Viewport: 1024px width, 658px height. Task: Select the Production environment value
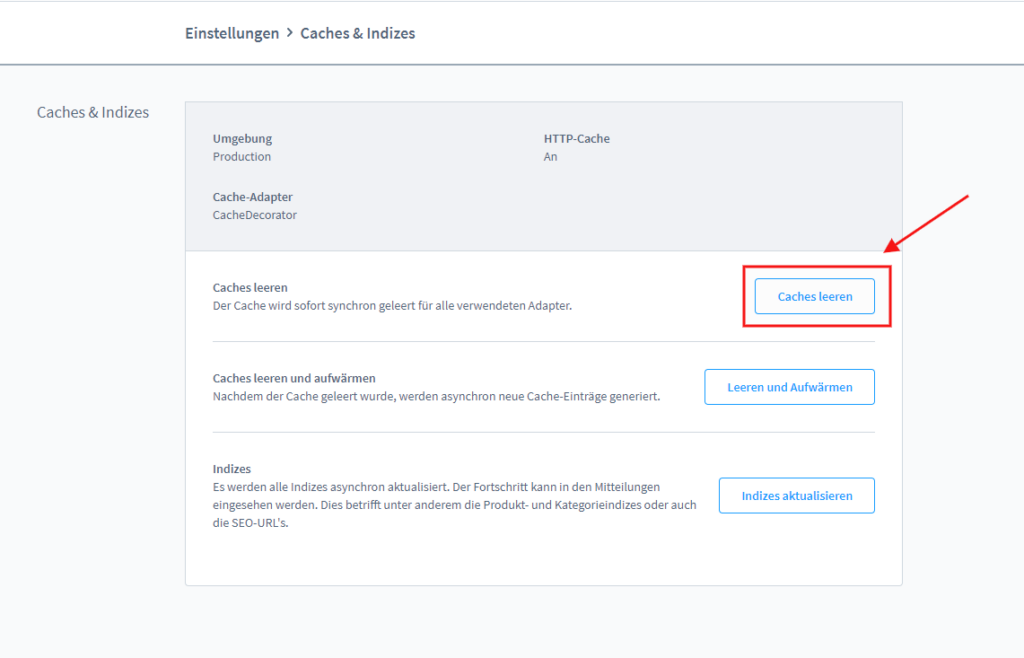(x=242, y=157)
